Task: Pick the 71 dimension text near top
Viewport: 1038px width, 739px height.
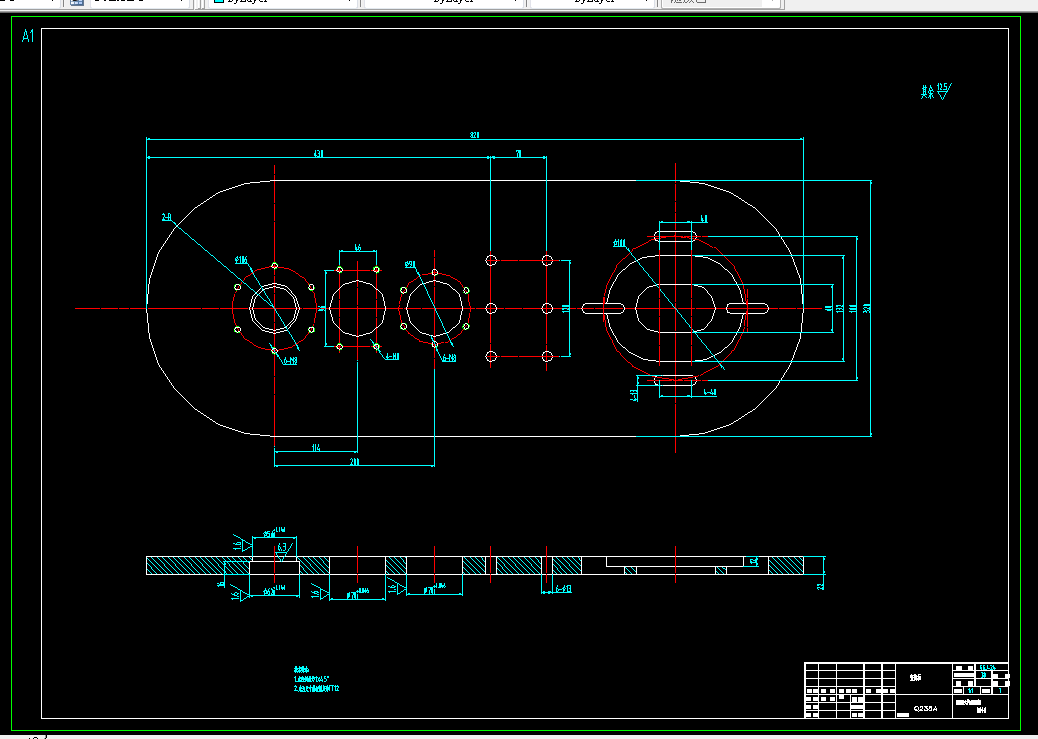Action: (x=518, y=154)
